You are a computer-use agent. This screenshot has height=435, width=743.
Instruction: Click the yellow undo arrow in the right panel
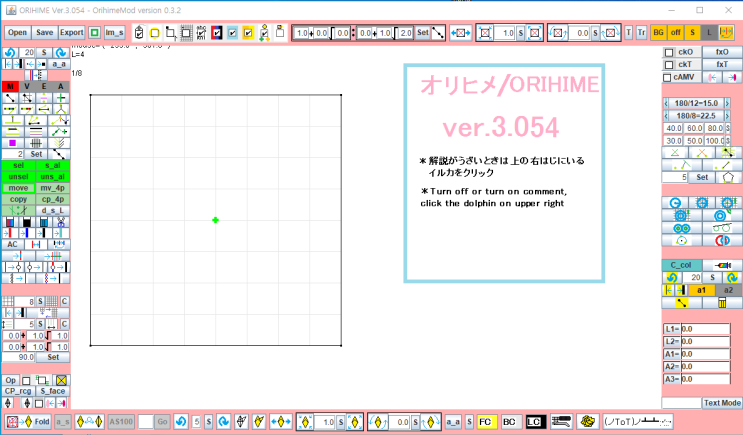click(671, 277)
